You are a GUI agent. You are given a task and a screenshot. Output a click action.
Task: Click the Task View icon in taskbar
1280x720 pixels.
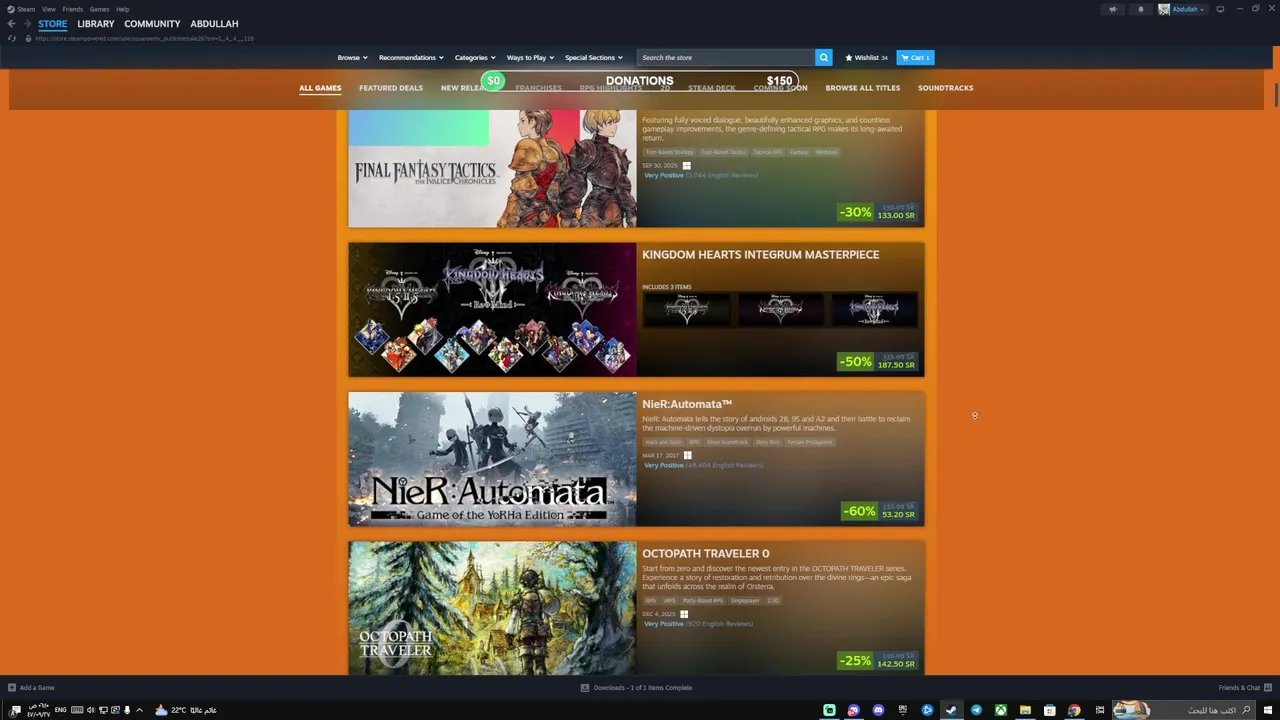click(1100, 710)
